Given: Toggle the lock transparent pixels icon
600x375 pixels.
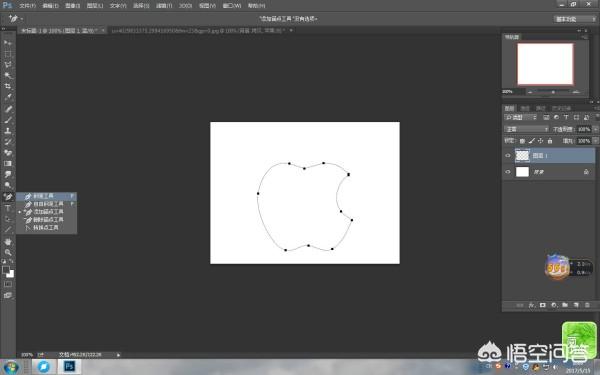Looking at the screenshot, I should (522, 141).
